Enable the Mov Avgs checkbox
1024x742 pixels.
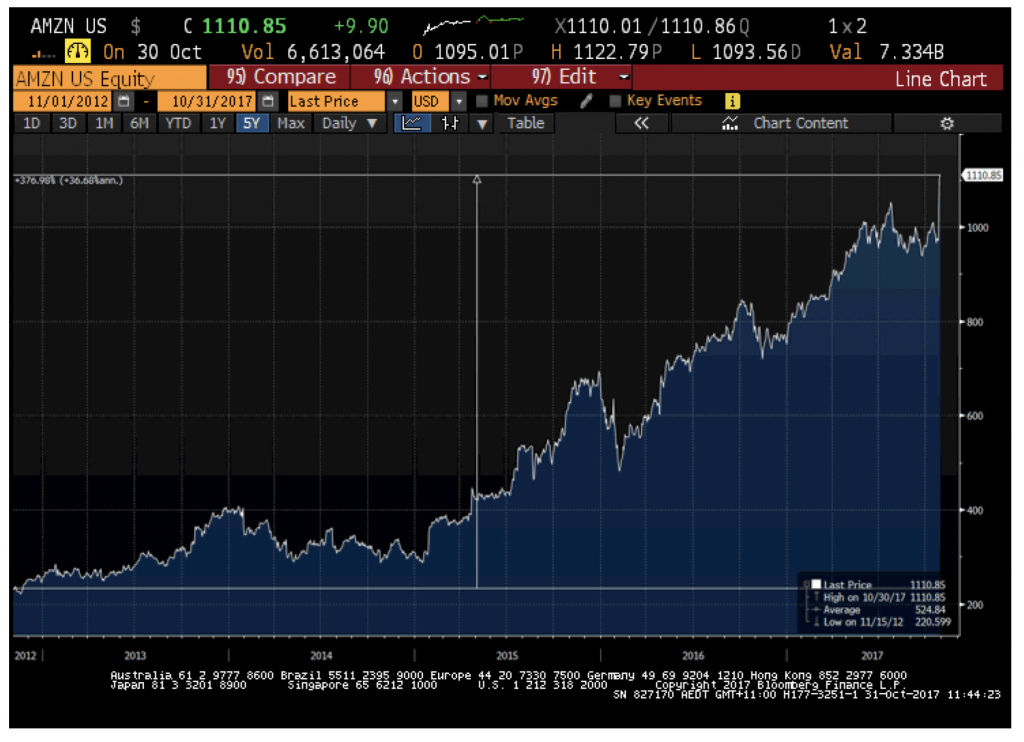[x=482, y=101]
